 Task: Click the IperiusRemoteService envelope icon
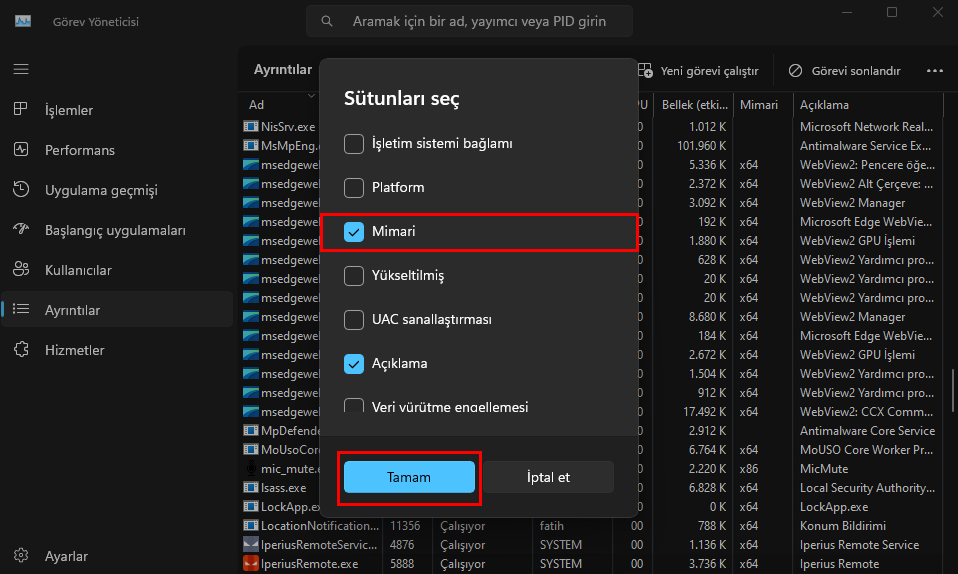250,544
